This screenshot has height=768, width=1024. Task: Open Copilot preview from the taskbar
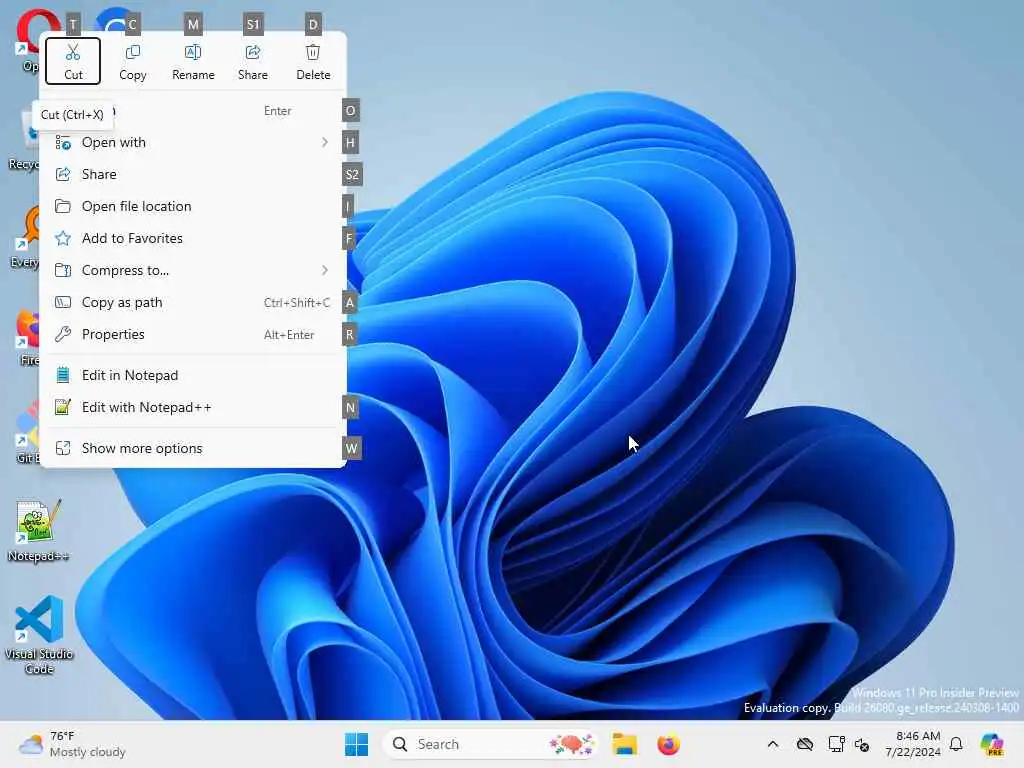tap(991, 744)
